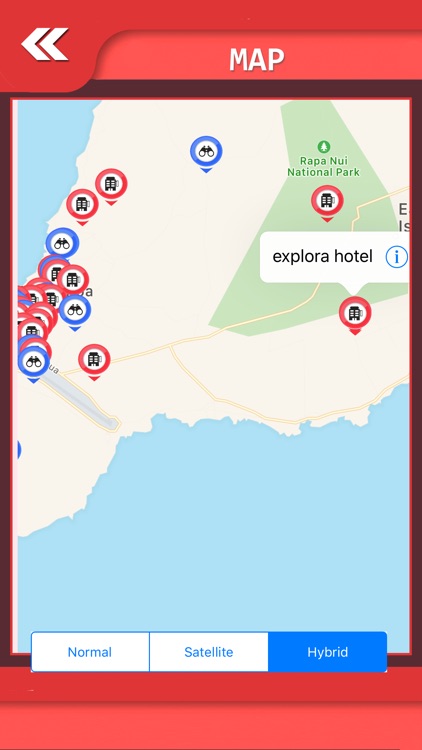
Task: Select the Hybrid map mode
Action: [327, 652]
